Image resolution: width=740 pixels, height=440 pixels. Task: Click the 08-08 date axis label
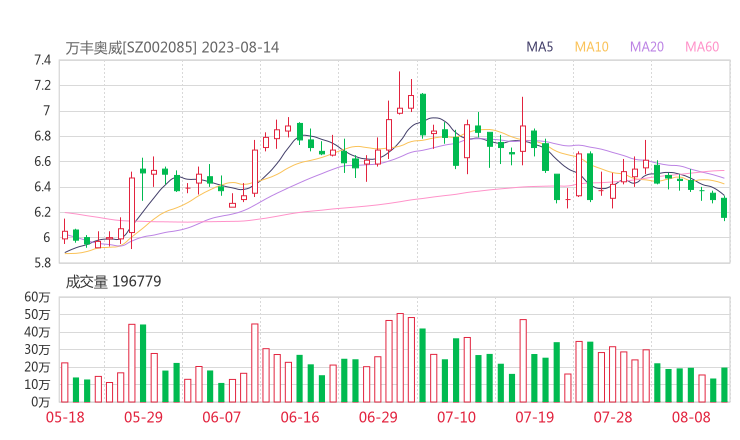pos(691,417)
